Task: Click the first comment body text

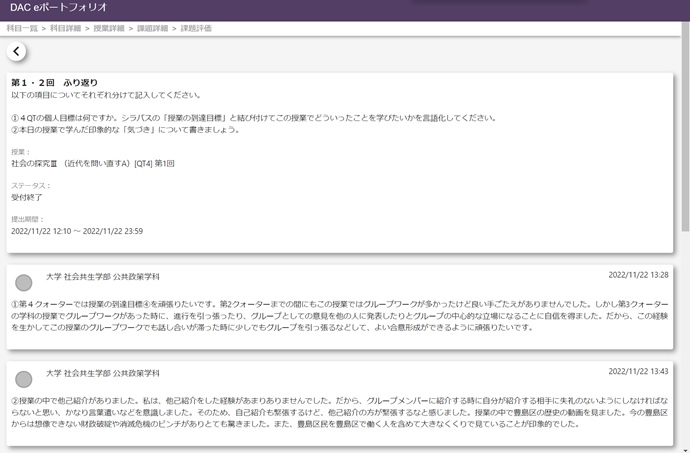Action: click(x=340, y=314)
